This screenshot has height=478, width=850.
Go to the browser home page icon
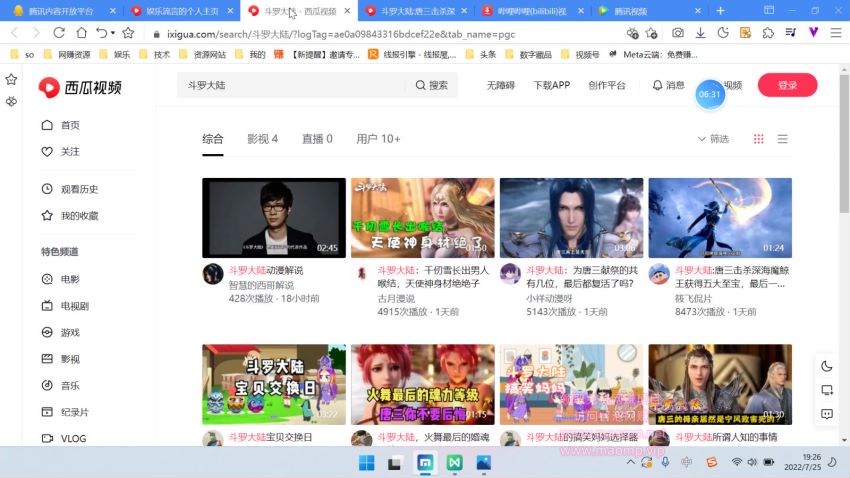point(81,33)
